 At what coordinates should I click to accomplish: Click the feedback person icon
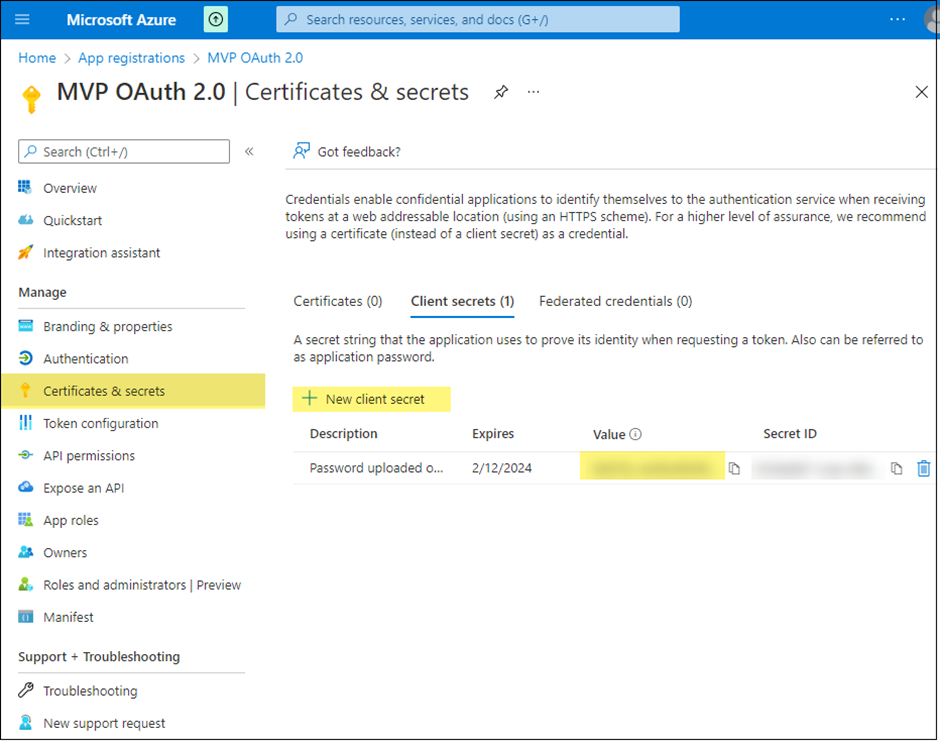(302, 151)
